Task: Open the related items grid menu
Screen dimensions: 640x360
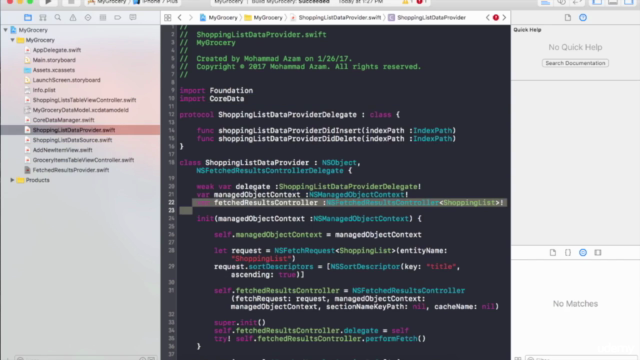Action: [168, 18]
